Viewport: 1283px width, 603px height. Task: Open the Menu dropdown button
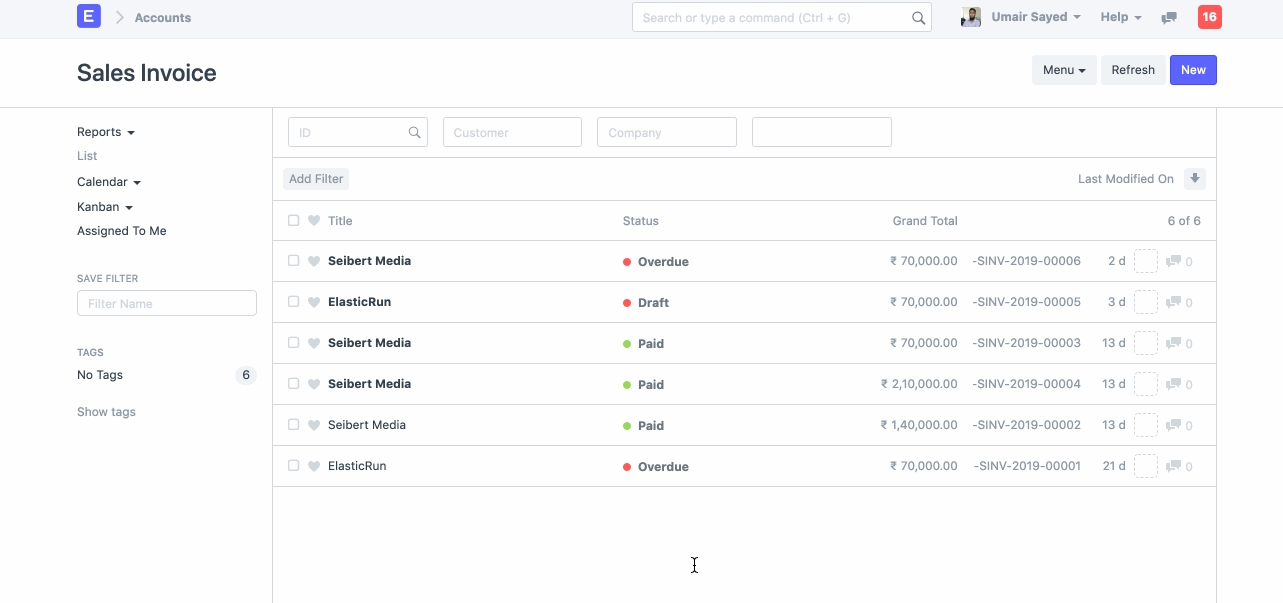pyautogui.click(x=1064, y=70)
